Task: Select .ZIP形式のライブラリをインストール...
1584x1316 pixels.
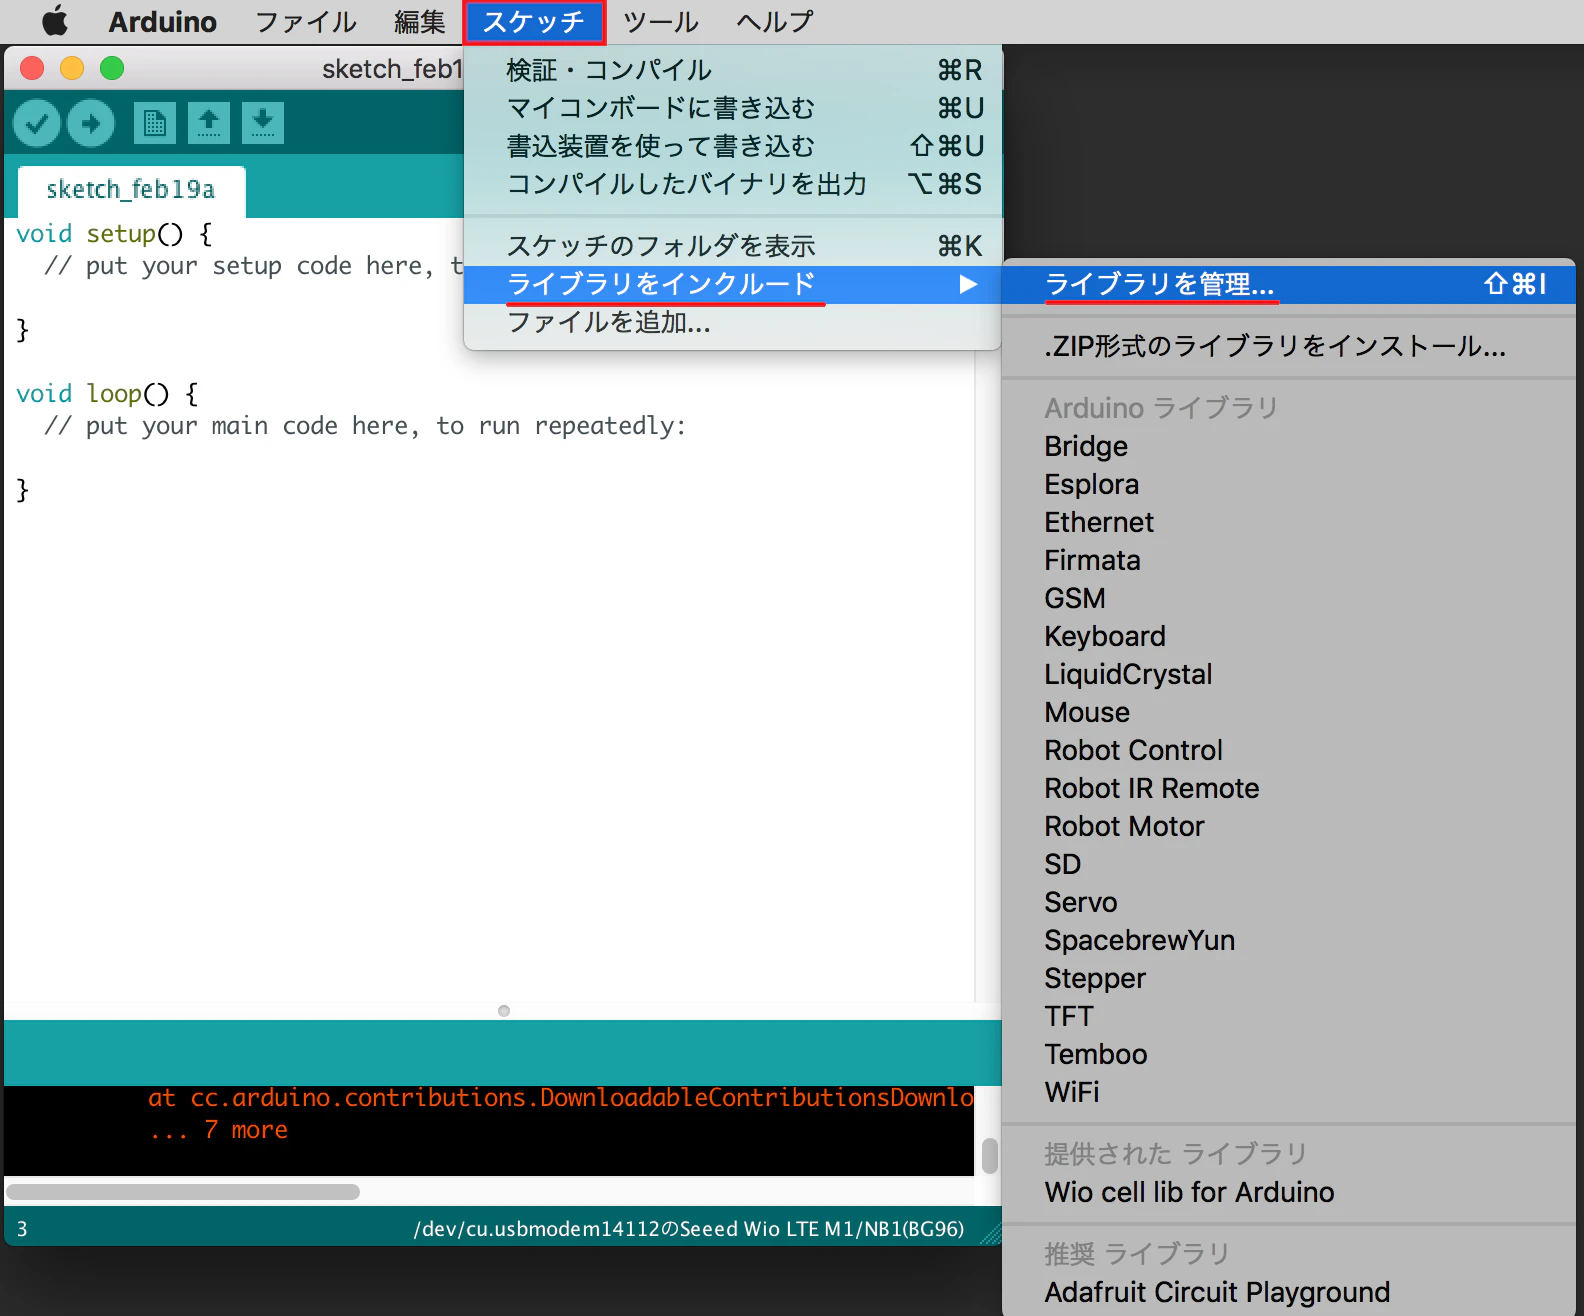Action: coord(1289,346)
